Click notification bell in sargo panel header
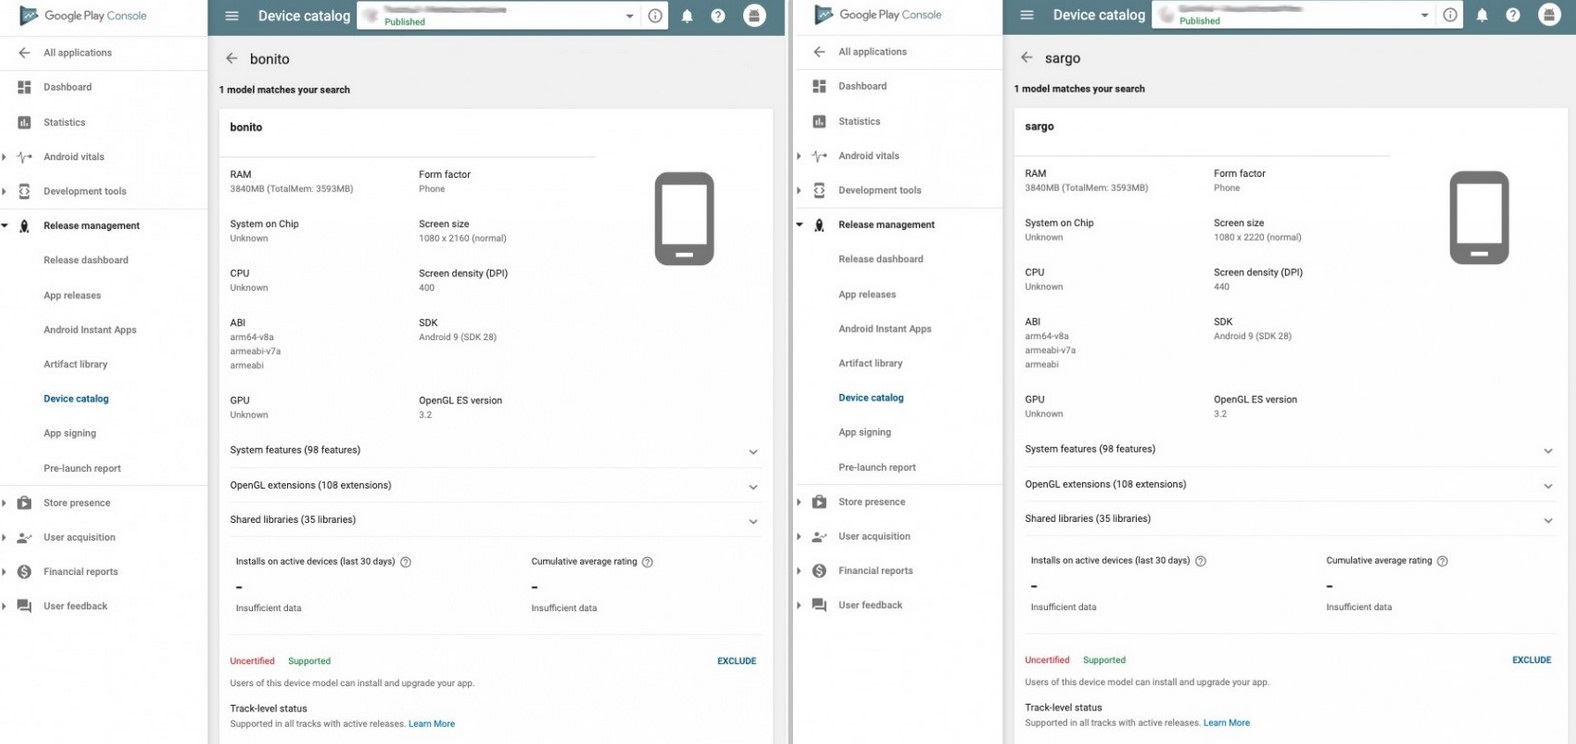This screenshot has width=1576, height=744. tap(1482, 15)
